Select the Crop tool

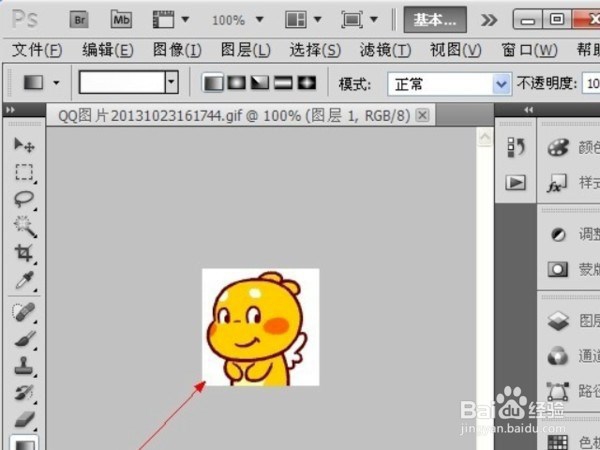[24, 253]
